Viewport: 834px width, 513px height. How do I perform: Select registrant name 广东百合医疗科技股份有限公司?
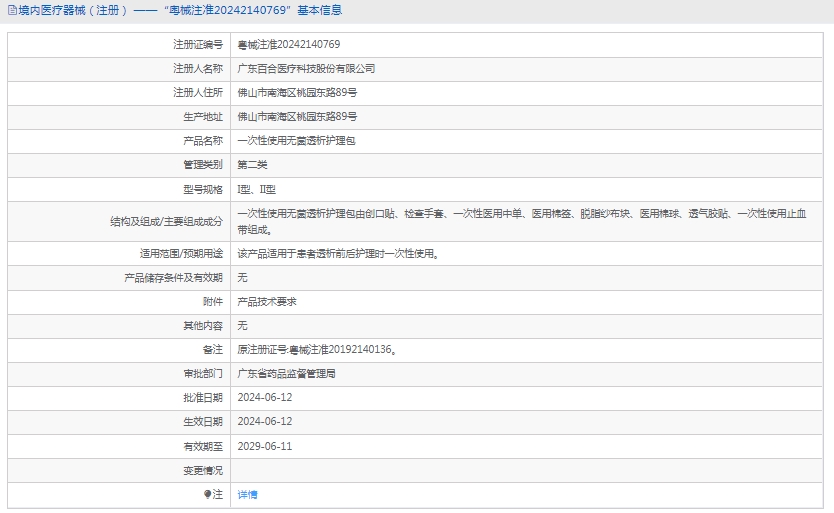pos(306,69)
